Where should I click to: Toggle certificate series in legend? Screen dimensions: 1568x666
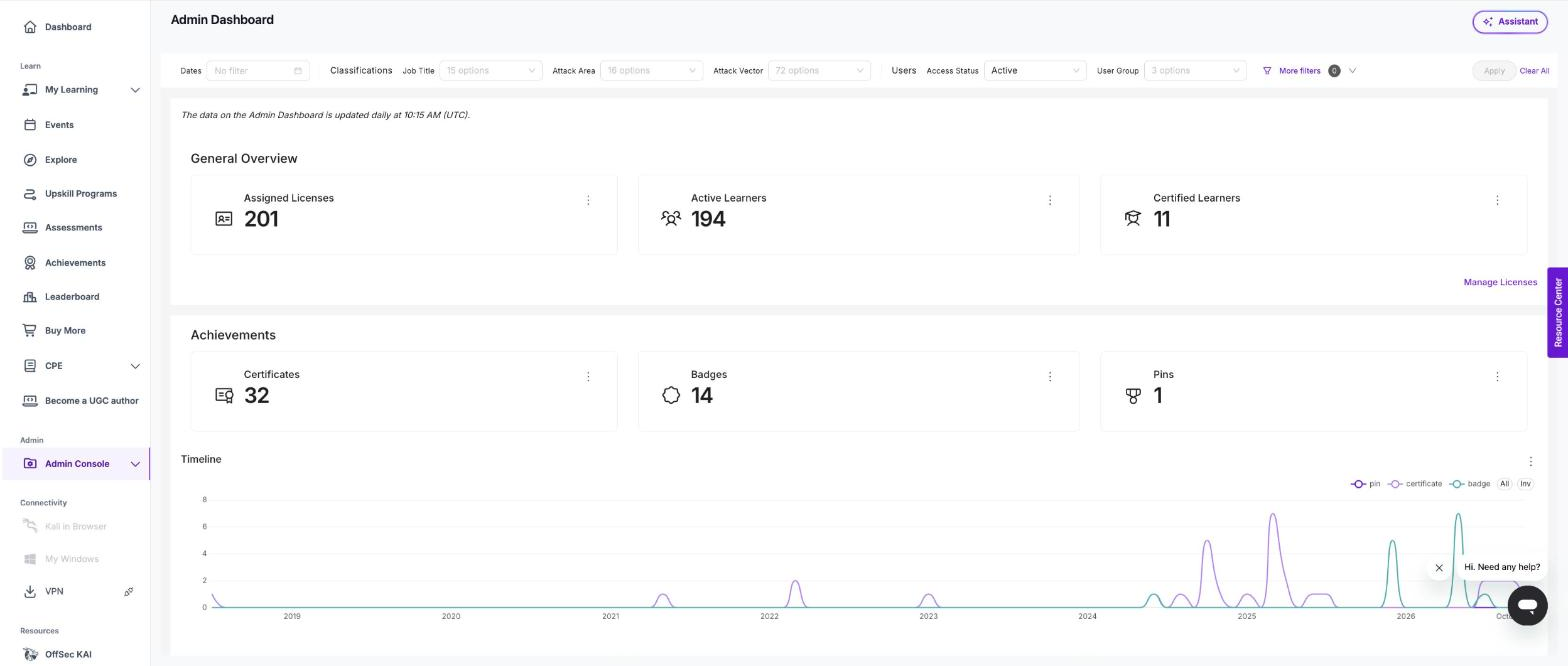pyautogui.click(x=1415, y=484)
